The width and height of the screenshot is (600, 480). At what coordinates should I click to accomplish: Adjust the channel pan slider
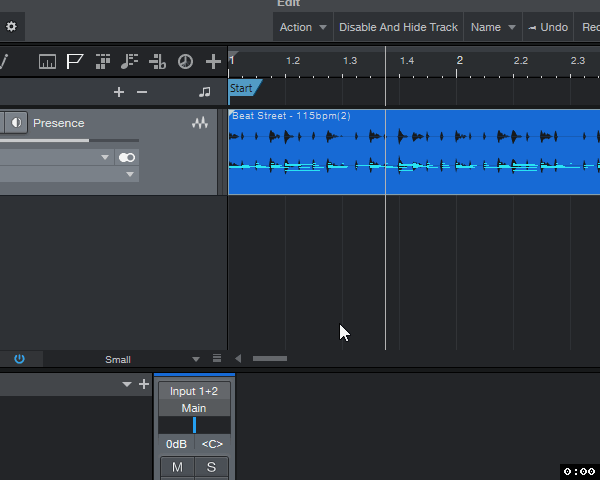(194, 425)
